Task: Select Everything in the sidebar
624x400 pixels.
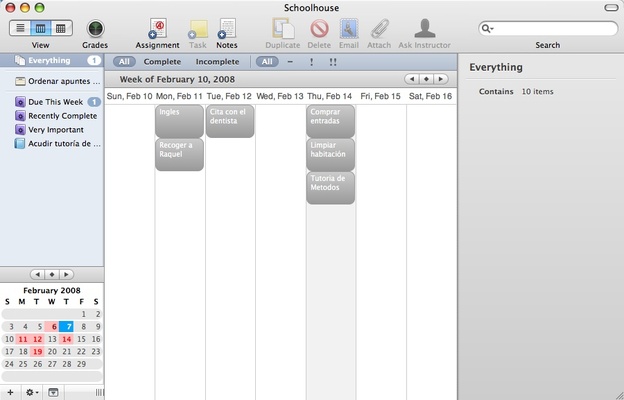Action: (x=52, y=60)
